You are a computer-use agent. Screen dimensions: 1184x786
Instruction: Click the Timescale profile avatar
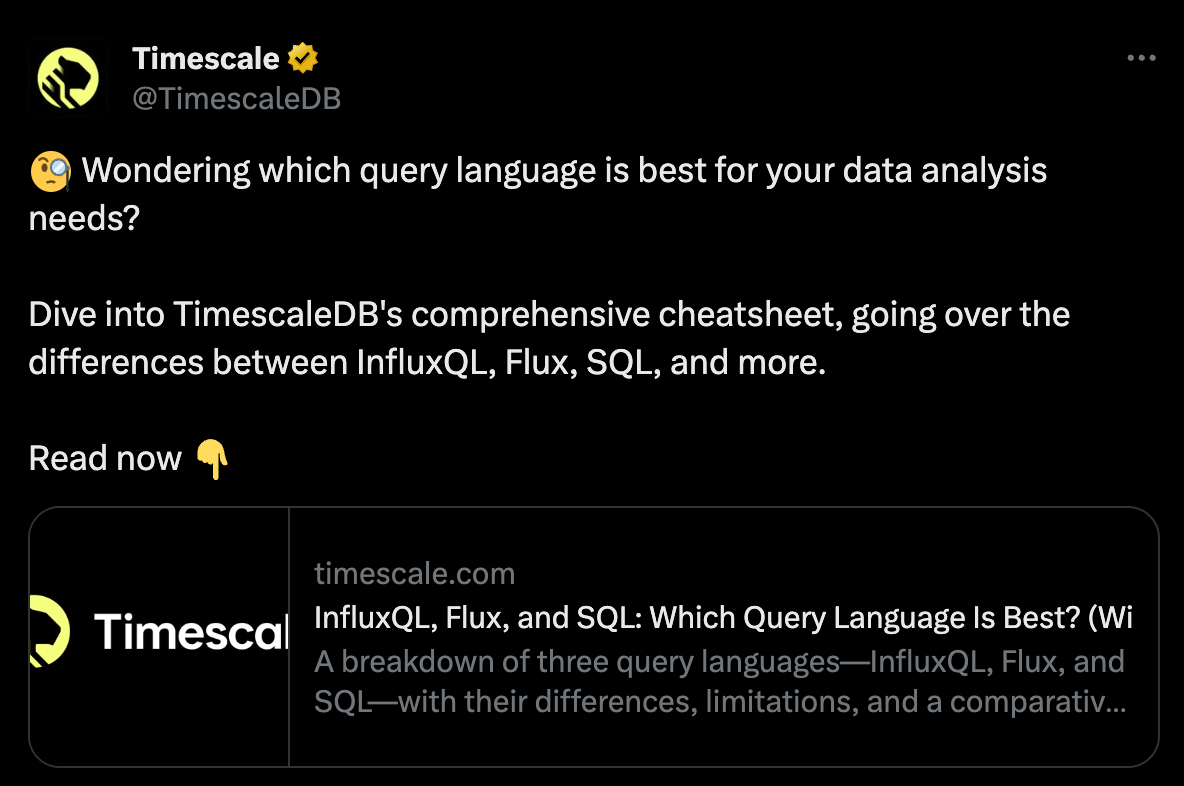click(68, 79)
